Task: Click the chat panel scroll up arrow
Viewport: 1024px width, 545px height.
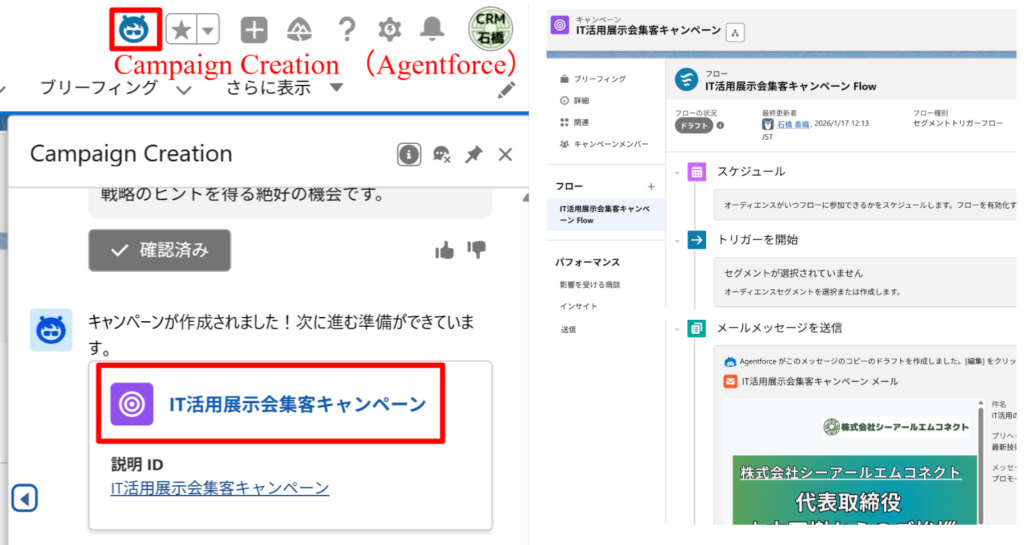Action: [x=525, y=197]
